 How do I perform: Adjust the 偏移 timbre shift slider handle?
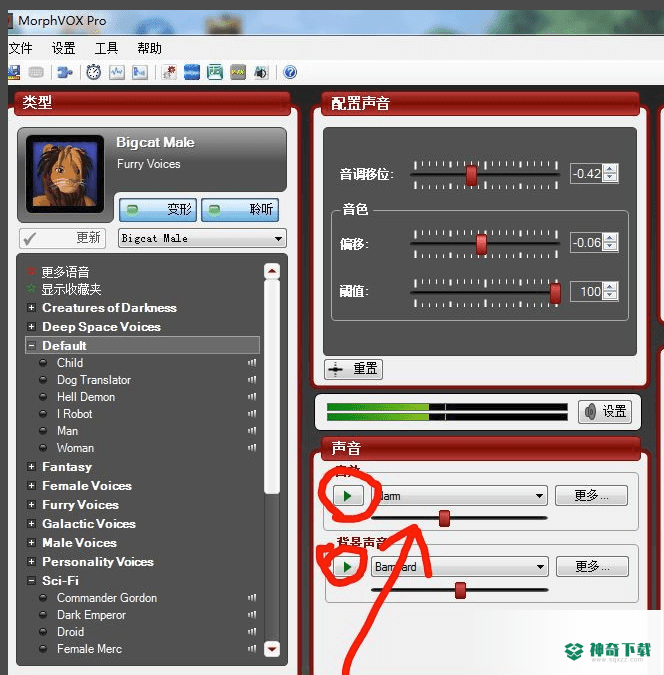click(481, 244)
